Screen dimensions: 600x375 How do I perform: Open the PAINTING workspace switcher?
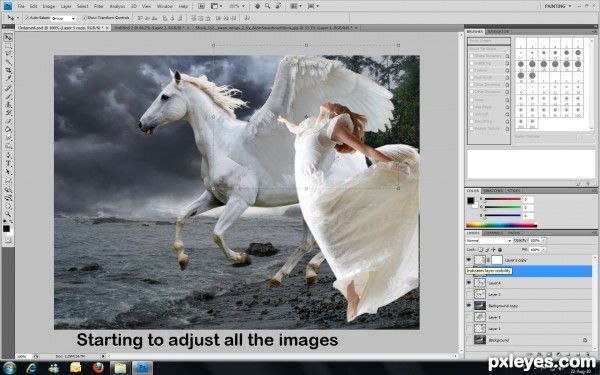pyautogui.click(x=558, y=6)
